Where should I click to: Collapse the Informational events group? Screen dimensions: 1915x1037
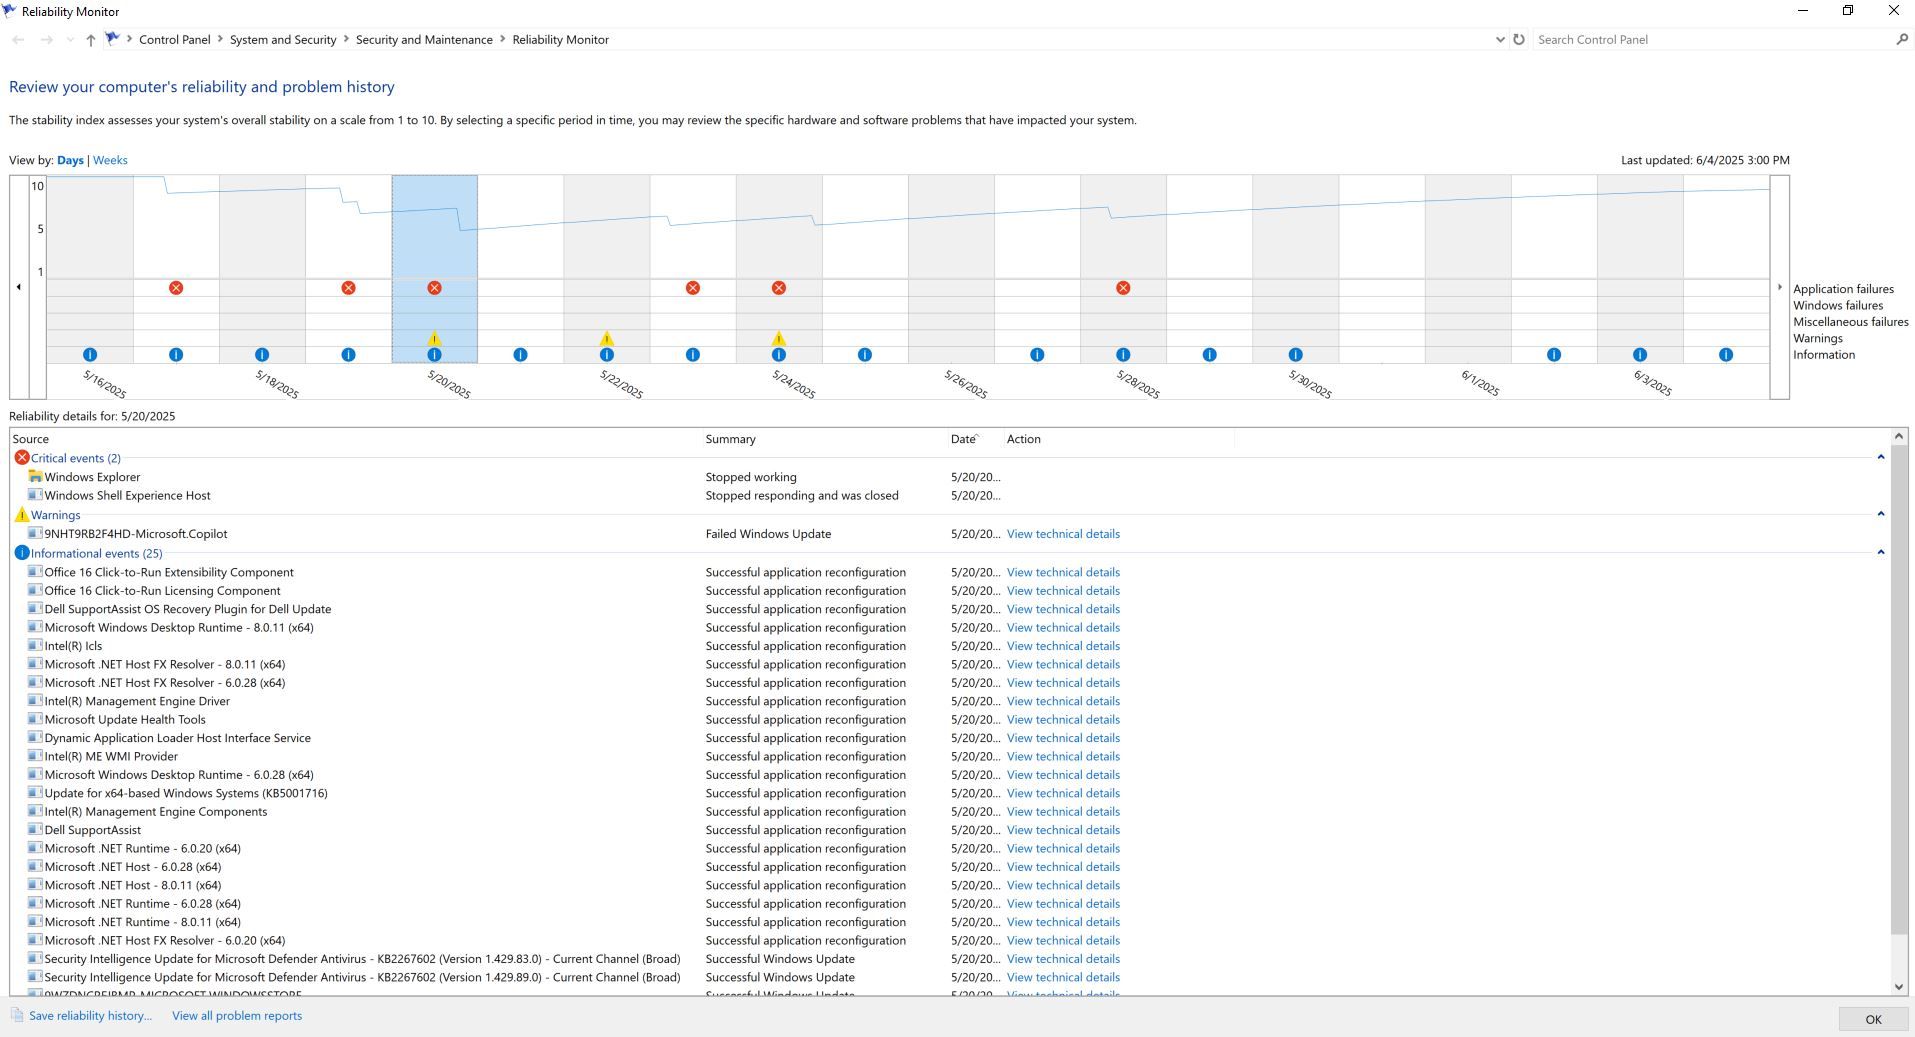tap(1880, 553)
